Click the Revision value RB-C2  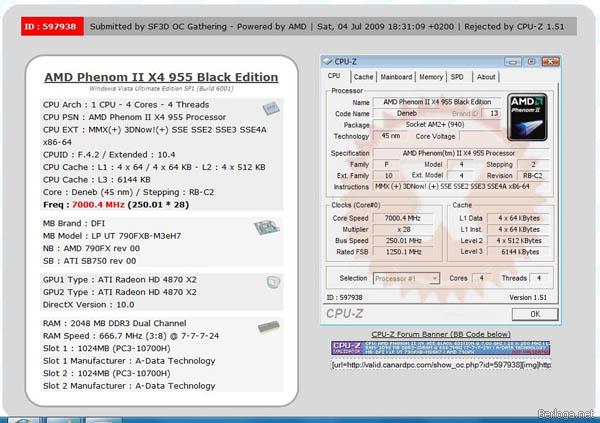point(533,176)
